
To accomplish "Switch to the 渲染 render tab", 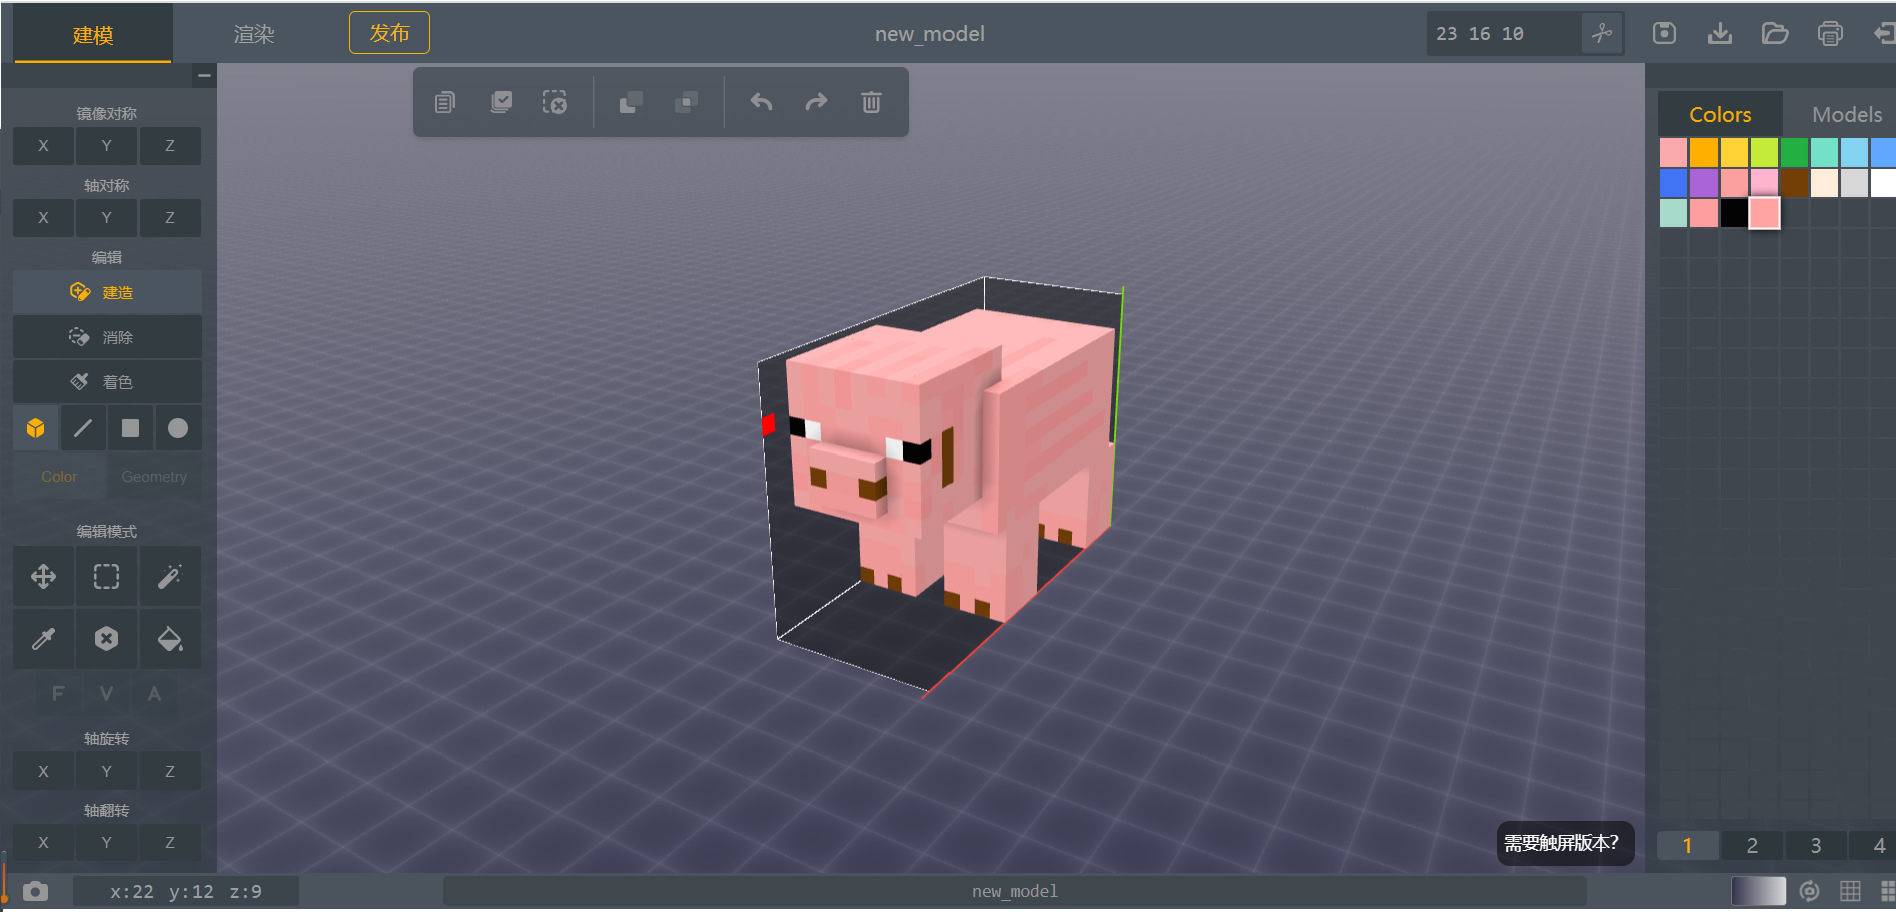I will [x=254, y=35].
